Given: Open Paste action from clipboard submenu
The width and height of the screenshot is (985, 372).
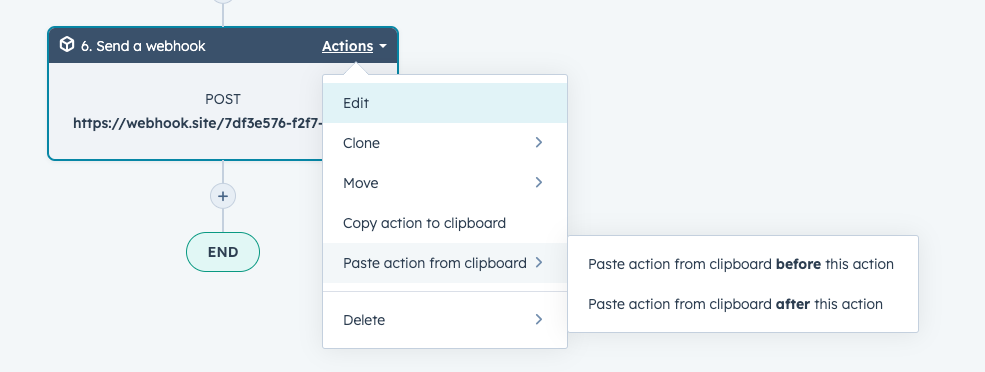Looking at the screenshot, I should (445, 263).
